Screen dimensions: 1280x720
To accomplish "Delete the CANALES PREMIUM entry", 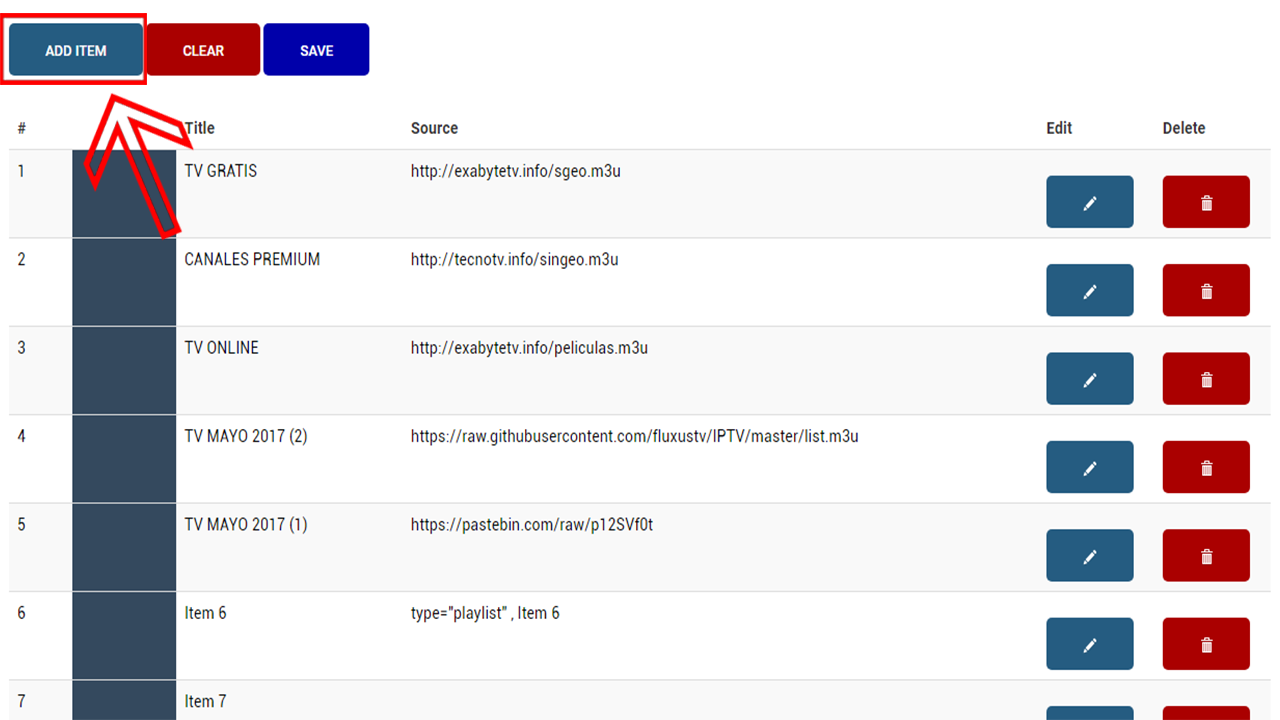I will click(1206, 290).
